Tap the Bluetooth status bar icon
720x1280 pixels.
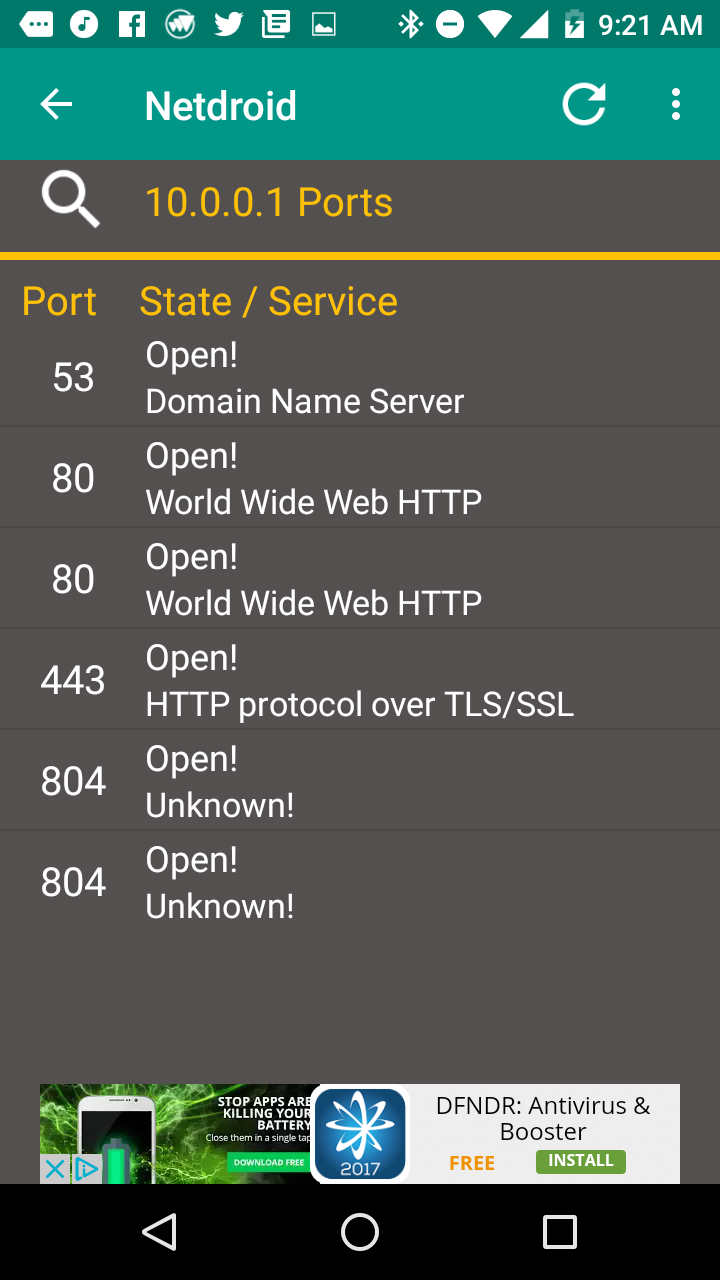click(x=410, y=25)
